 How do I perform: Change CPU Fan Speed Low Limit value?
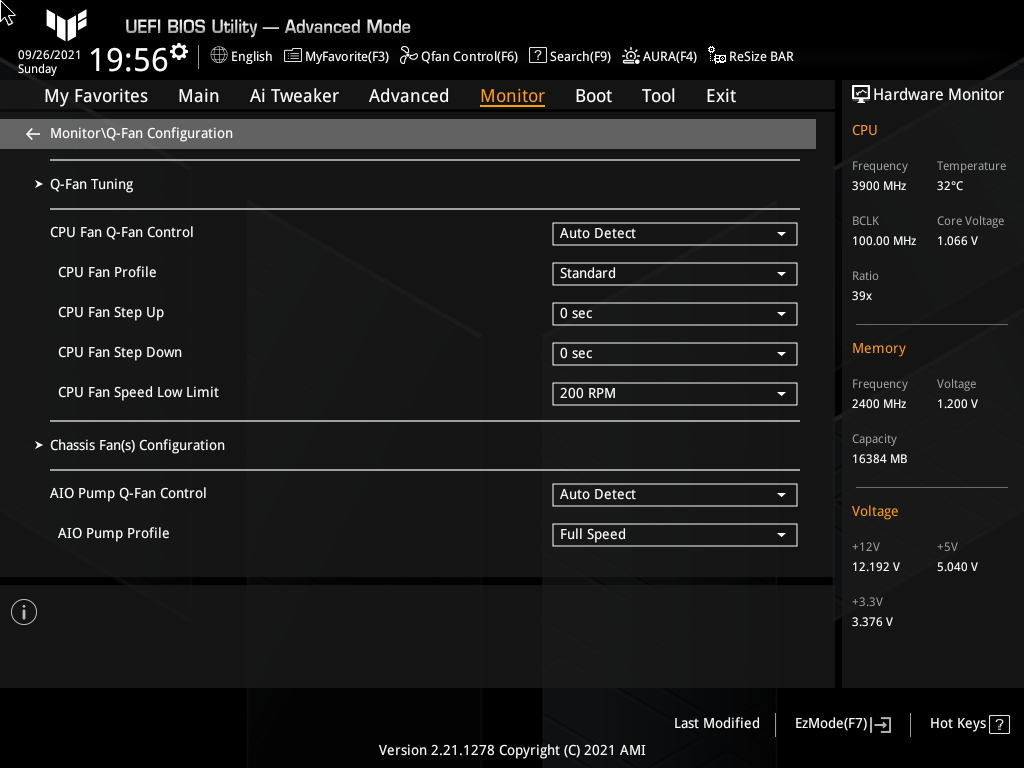pos(674,393)
